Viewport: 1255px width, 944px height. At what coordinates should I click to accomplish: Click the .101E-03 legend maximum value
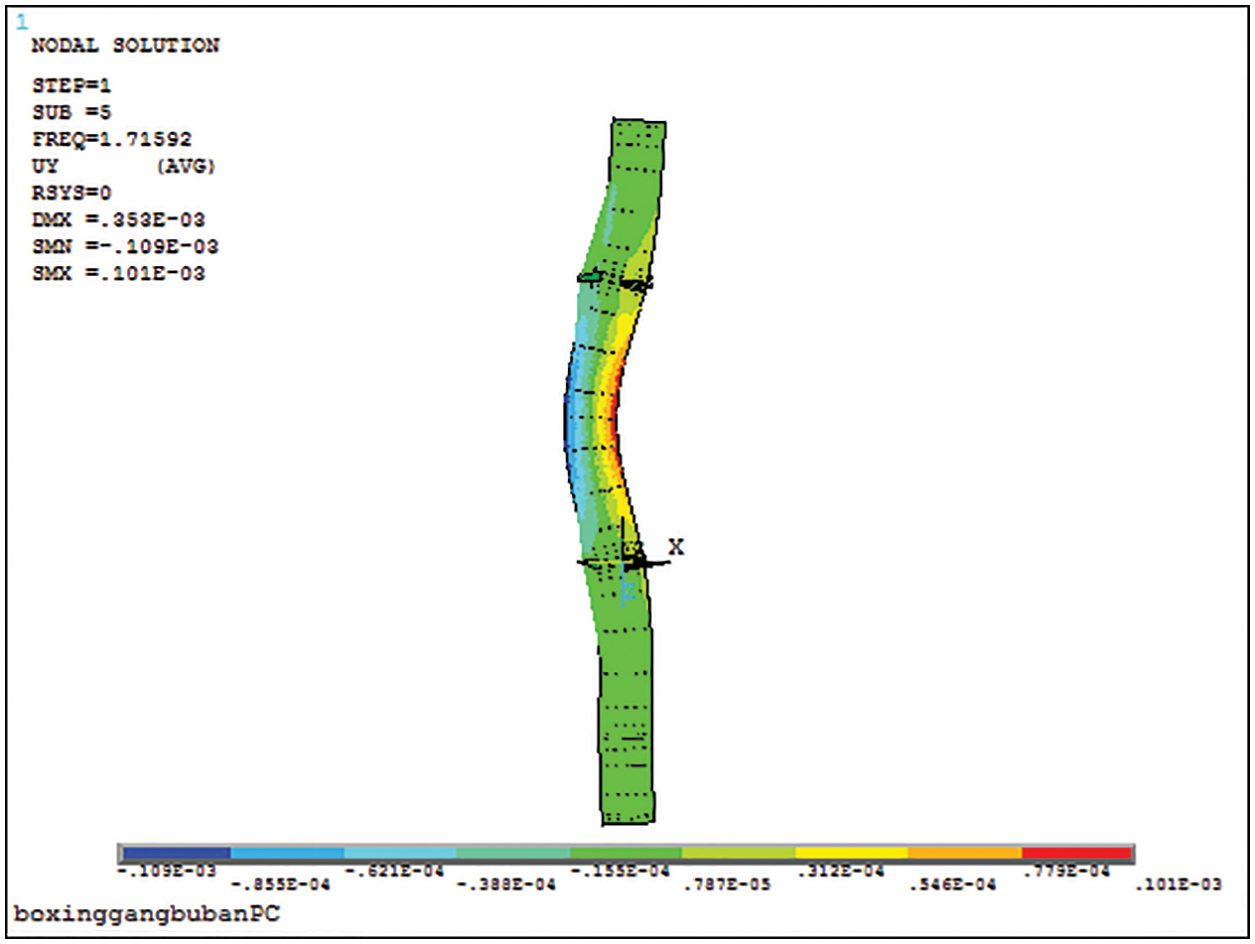[1176, 884]
